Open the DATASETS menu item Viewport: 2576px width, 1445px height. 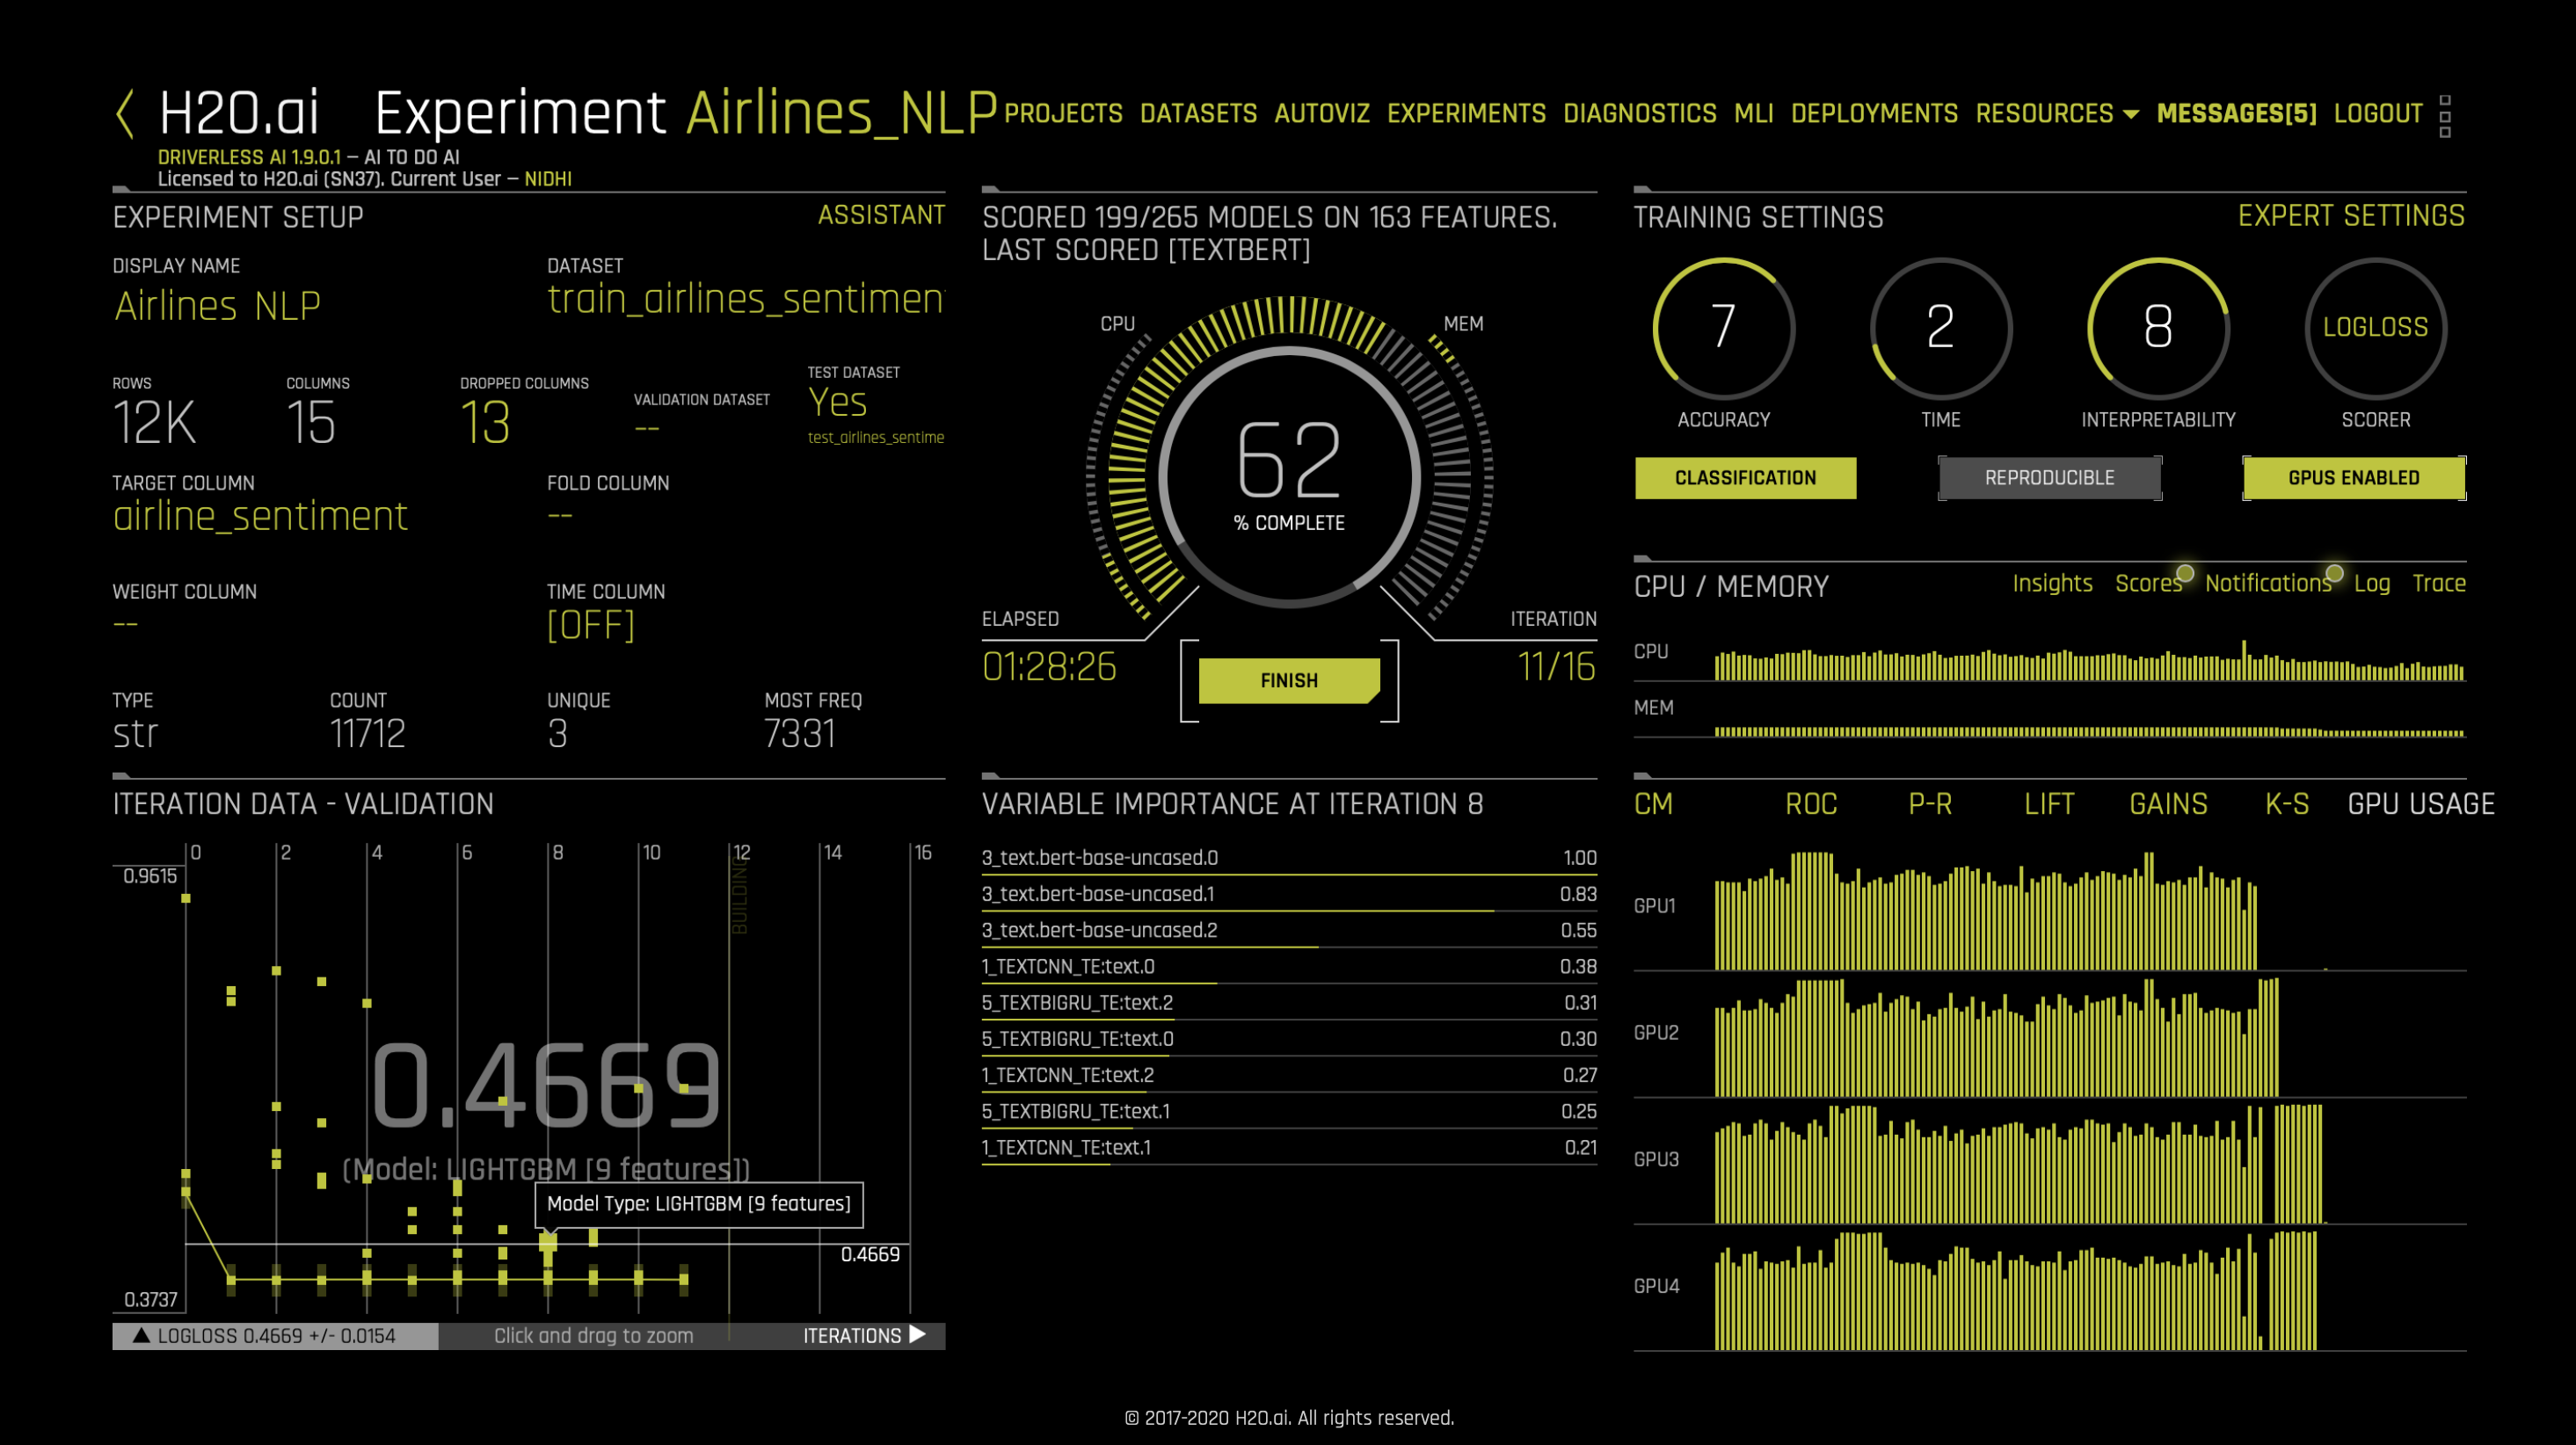(x=1198, y=114)
